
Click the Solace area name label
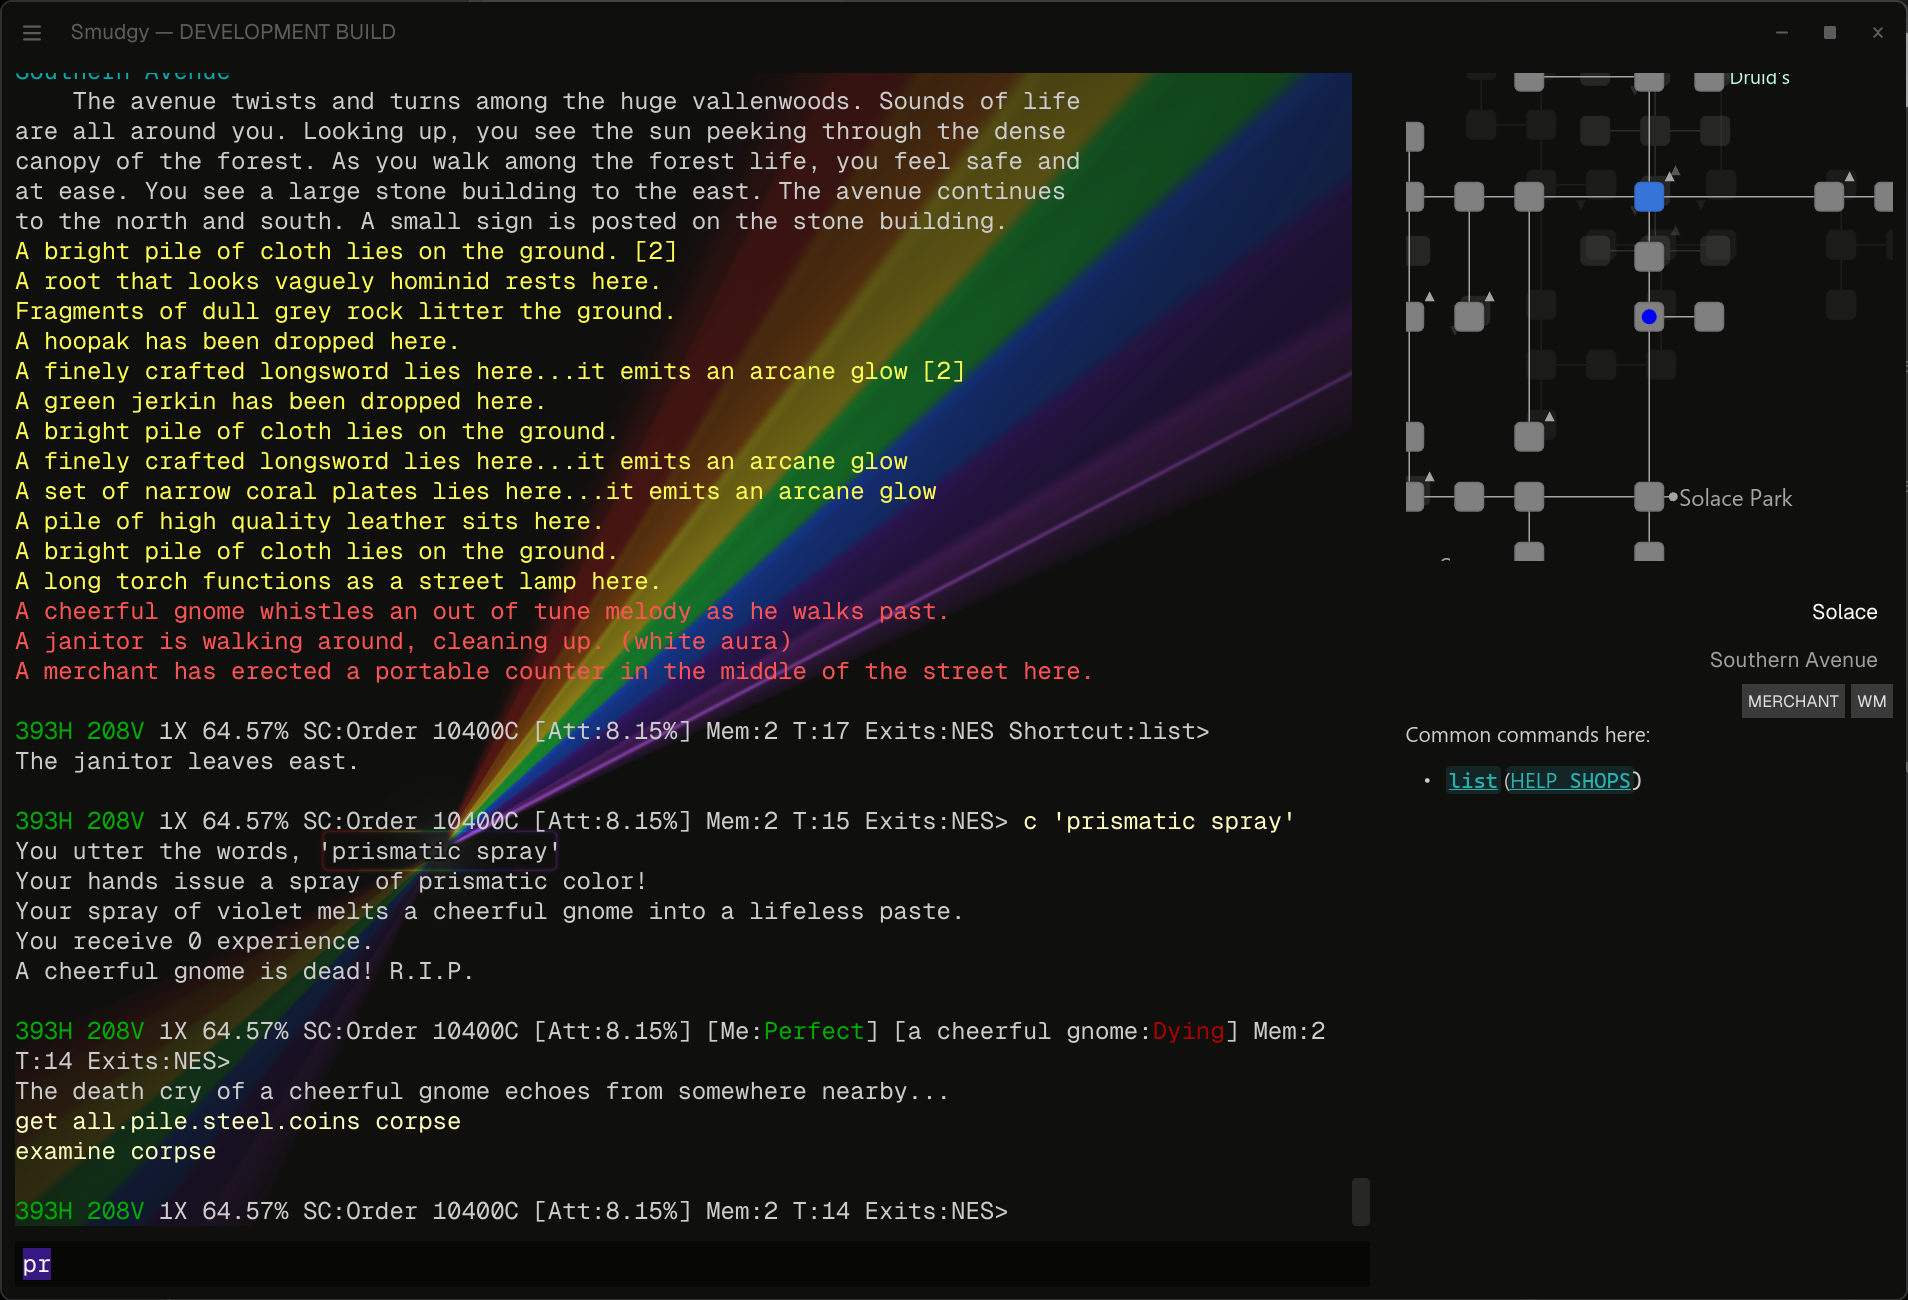point(1844,612)
